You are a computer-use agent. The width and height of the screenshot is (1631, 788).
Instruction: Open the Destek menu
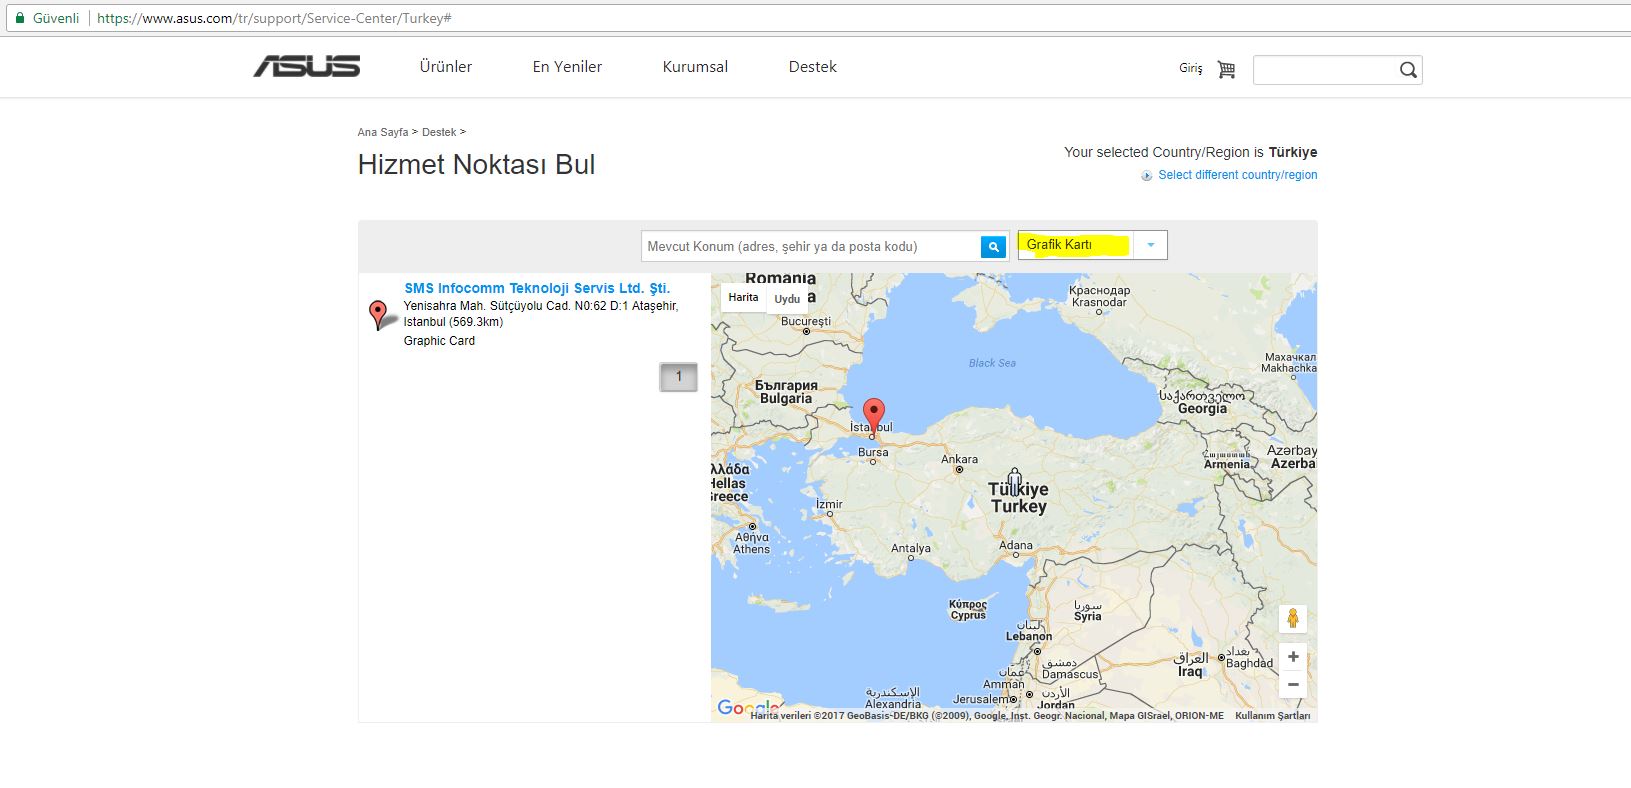point(812,67)
